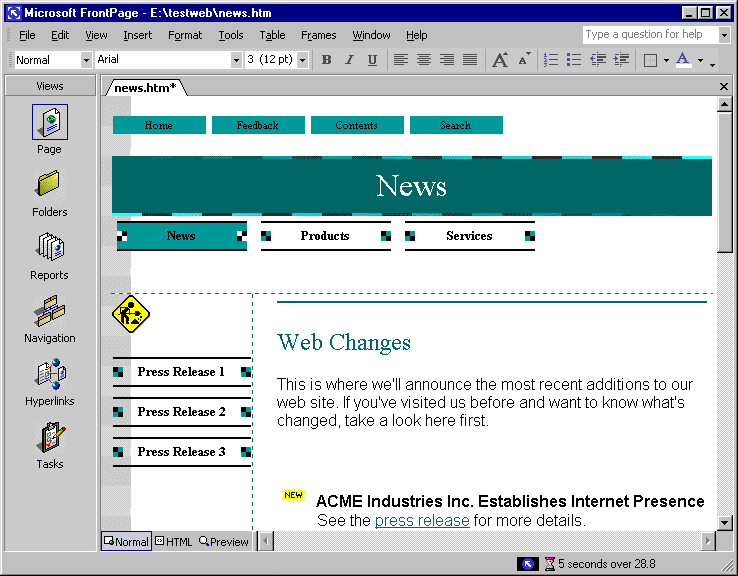Open the Tools menu

(x=231, y=35)
